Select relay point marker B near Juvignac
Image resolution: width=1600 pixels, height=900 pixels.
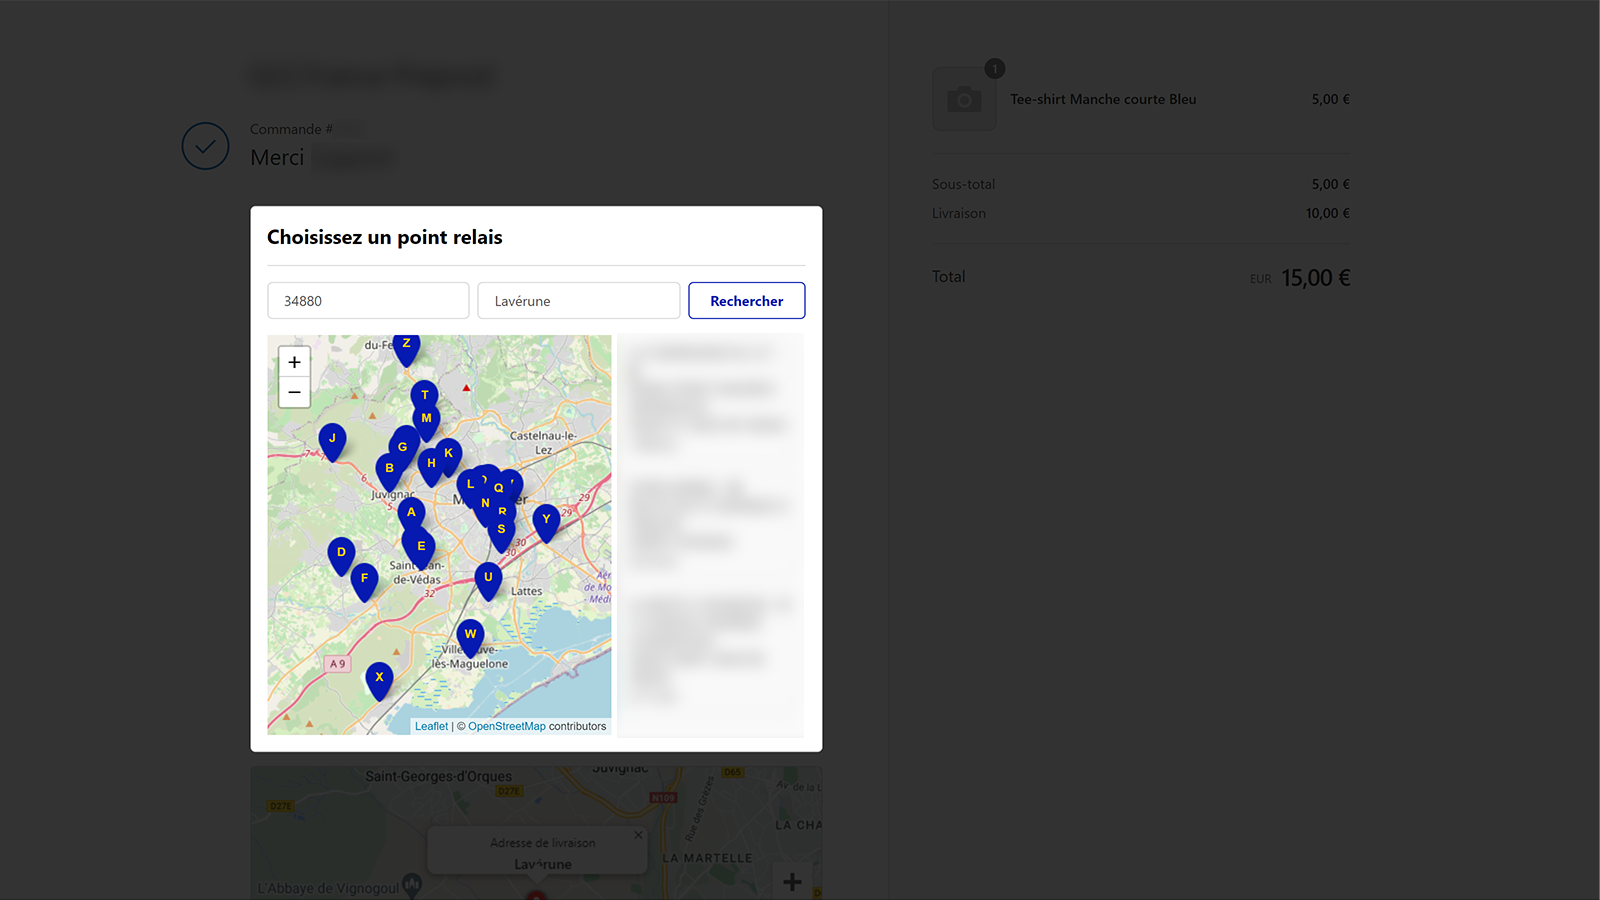point(389,471)
